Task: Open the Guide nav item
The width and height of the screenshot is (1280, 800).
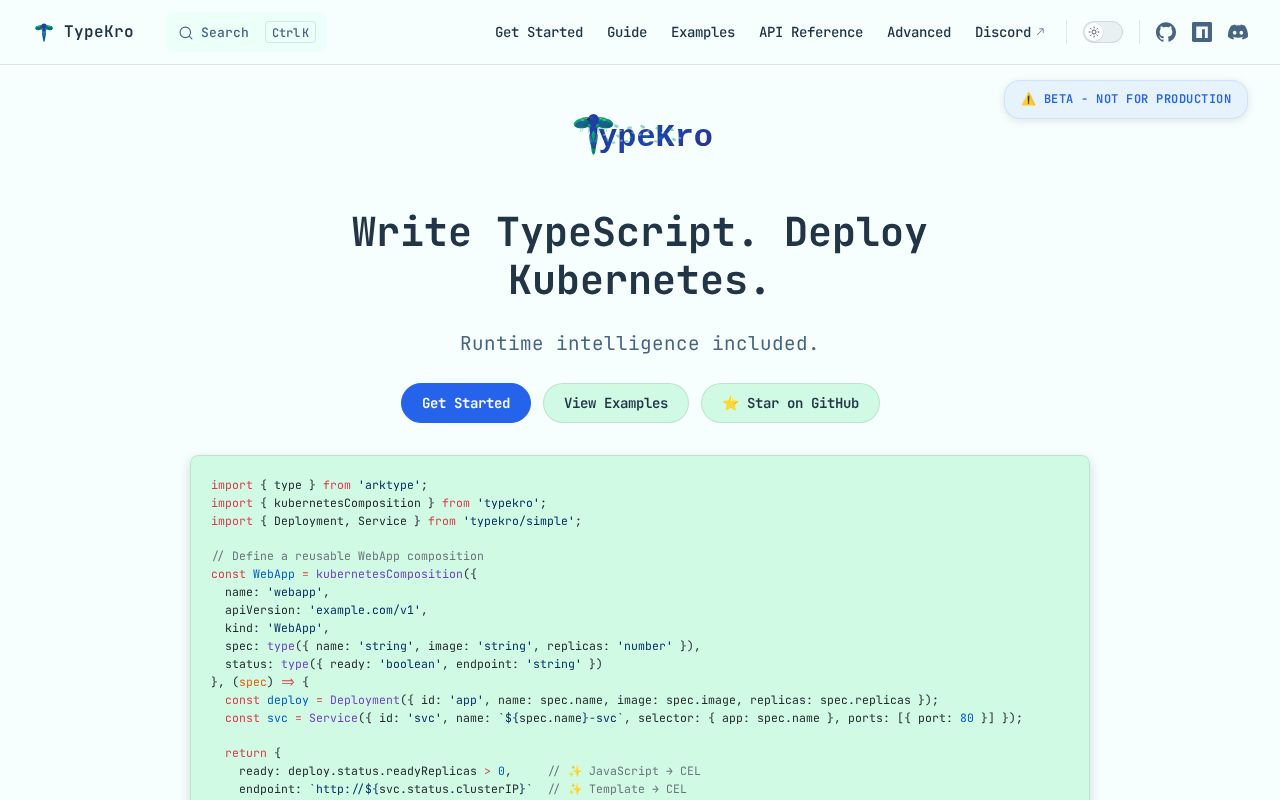Action: [627, 32]
